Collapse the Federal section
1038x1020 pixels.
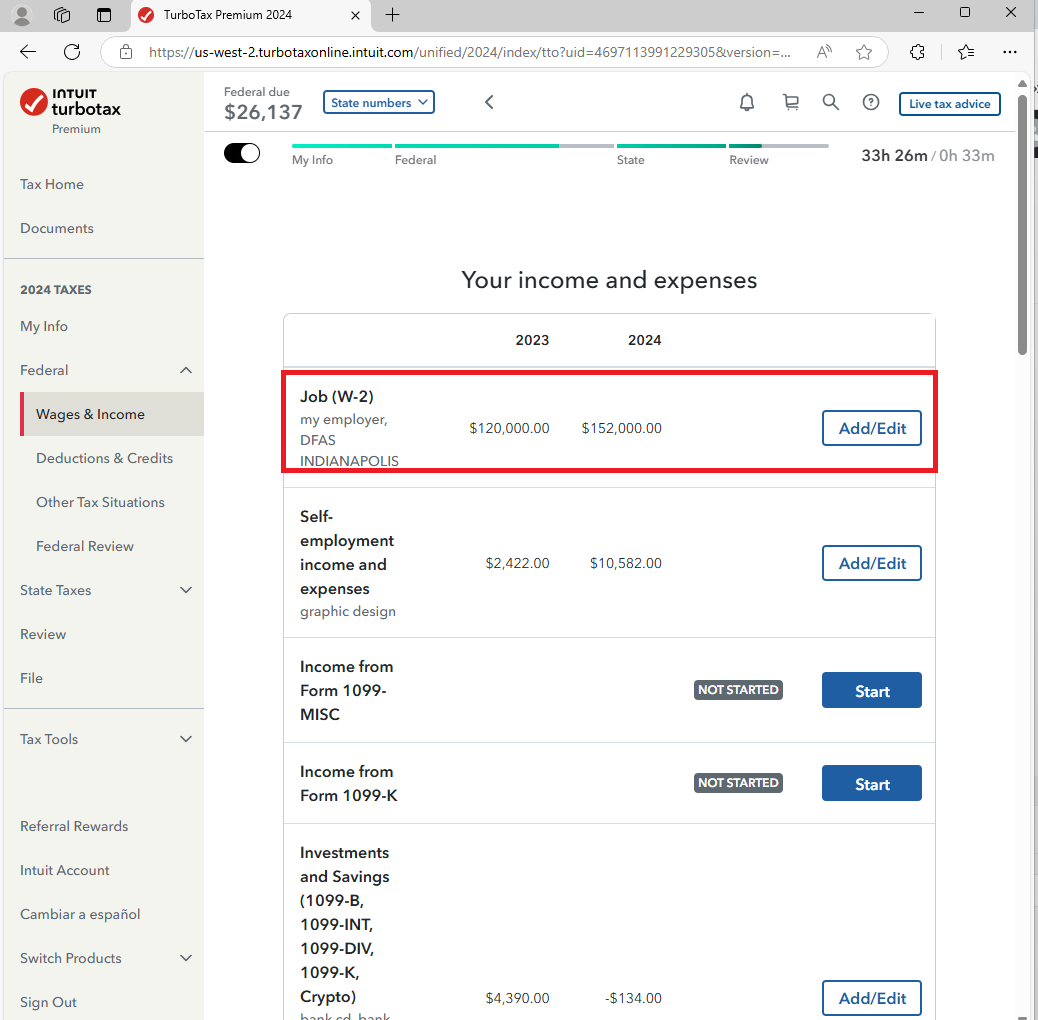click(x=186, y=370)
